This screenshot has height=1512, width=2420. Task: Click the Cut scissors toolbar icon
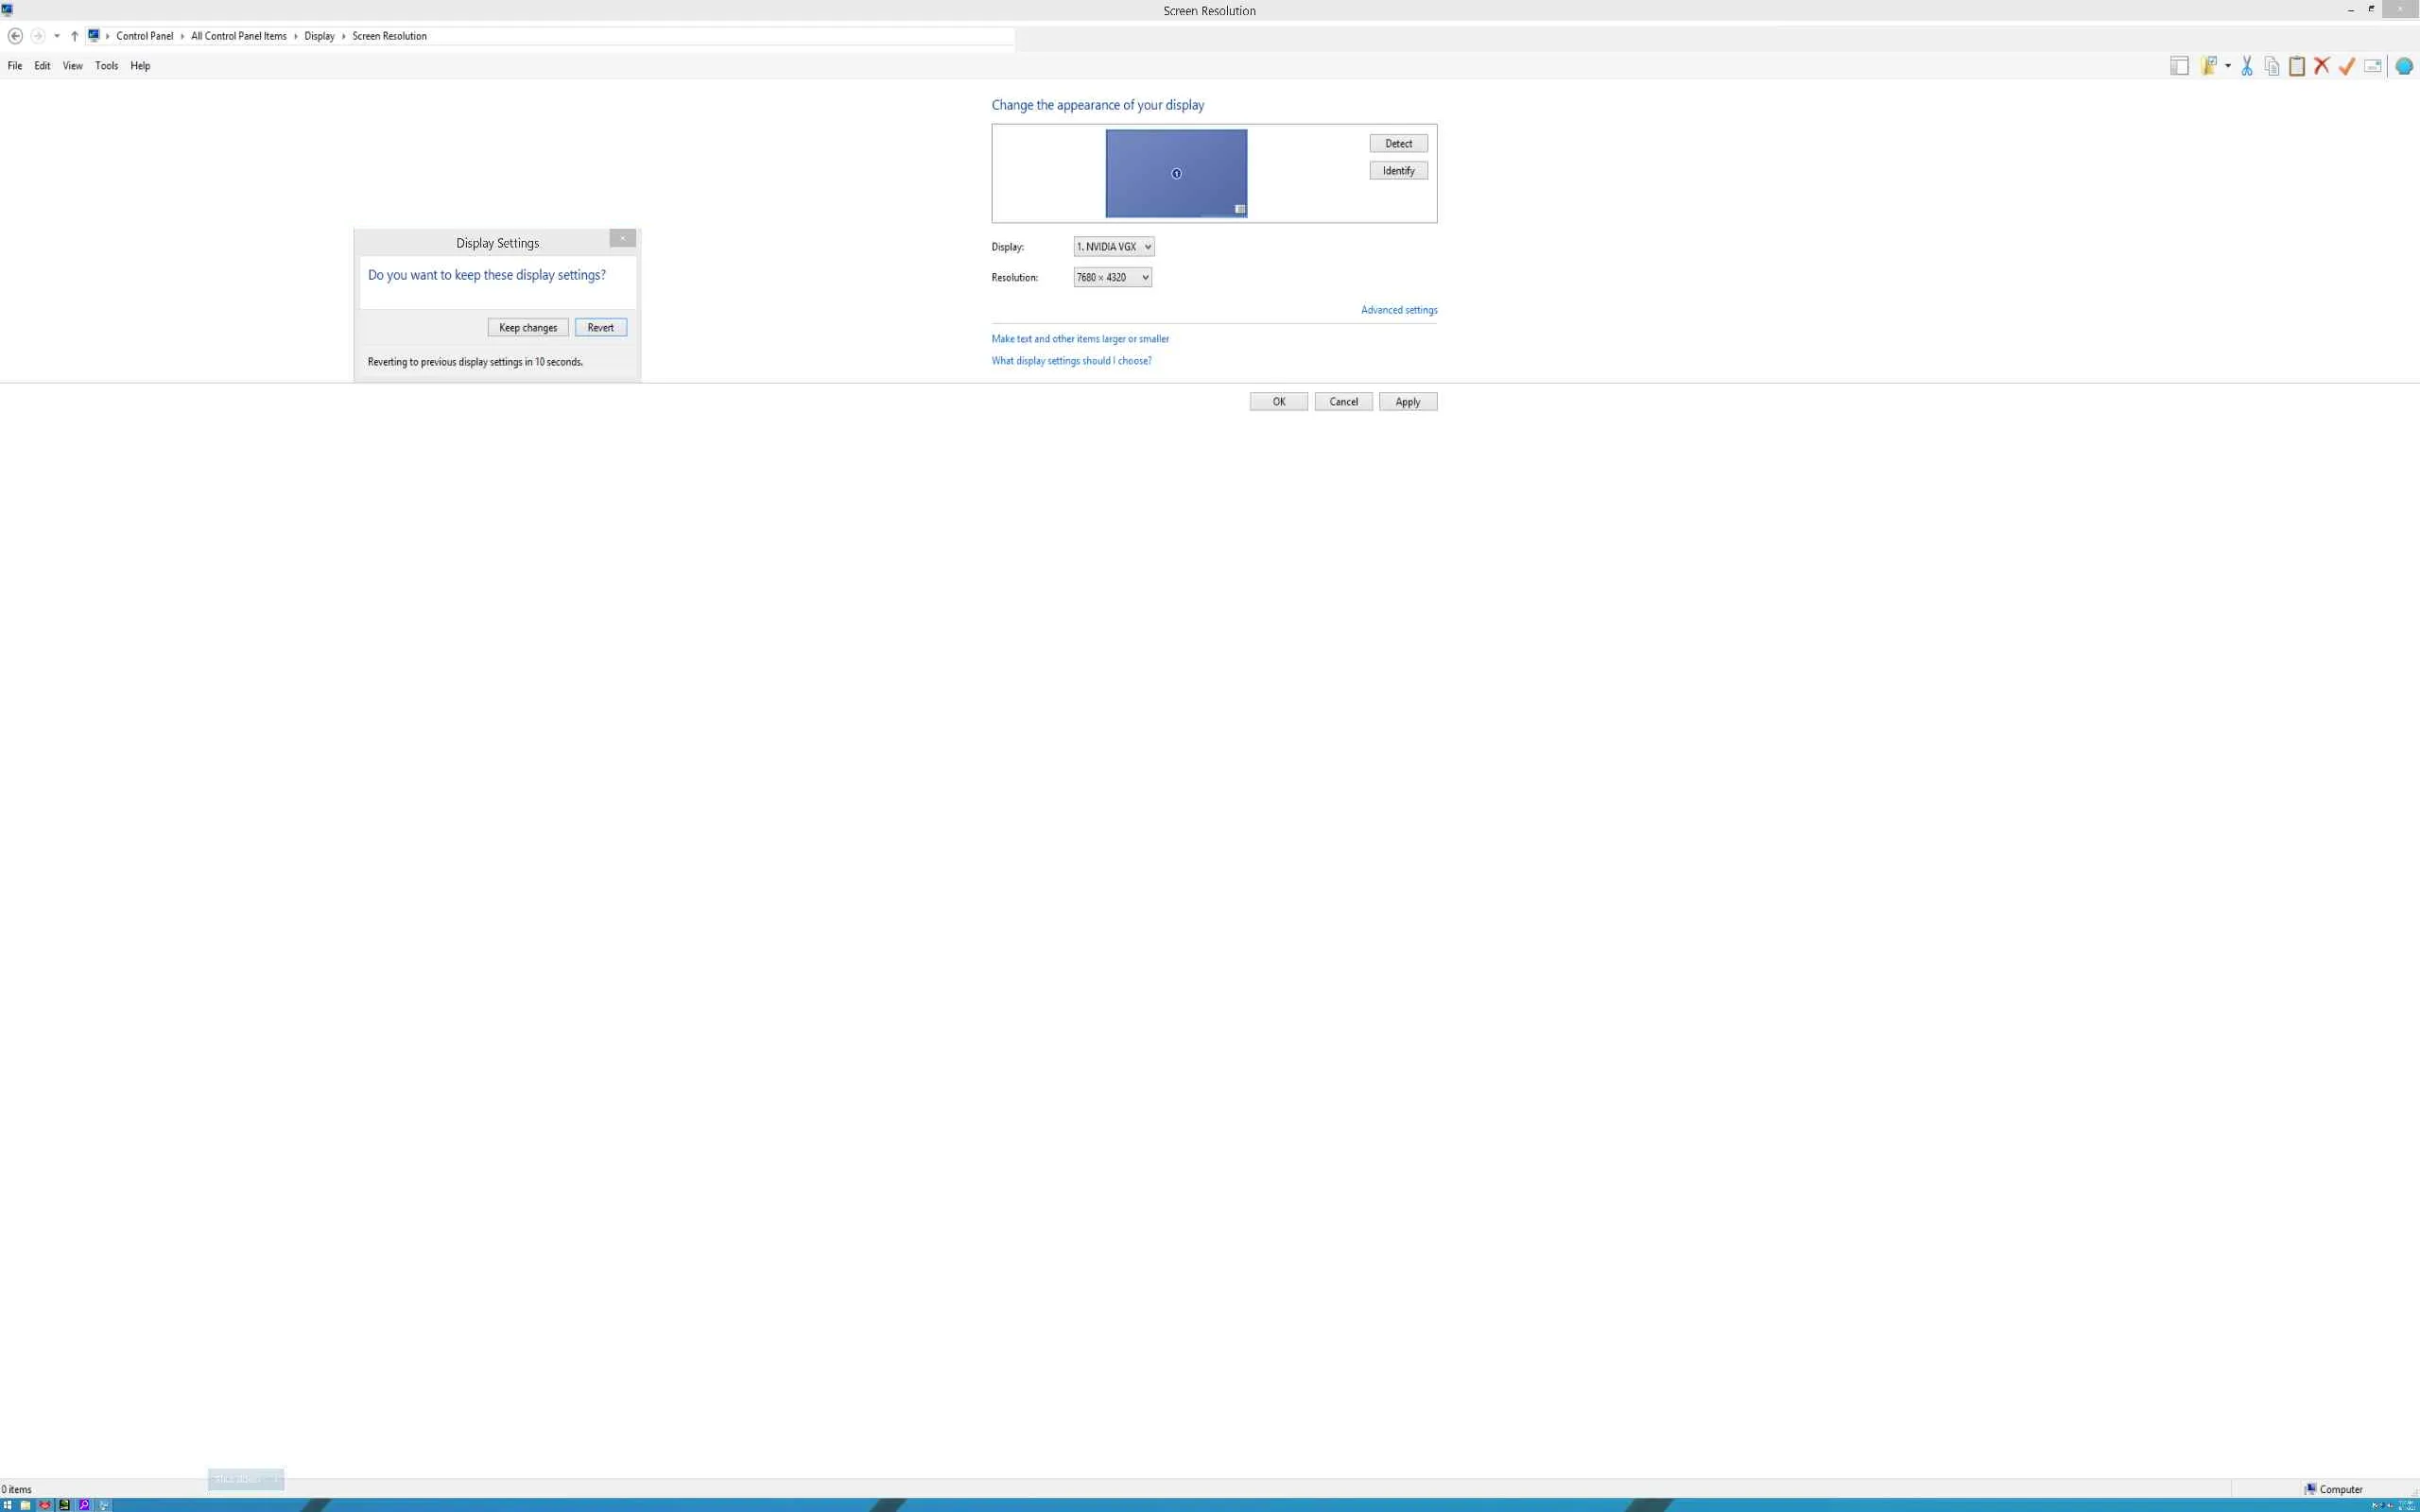2246,66
